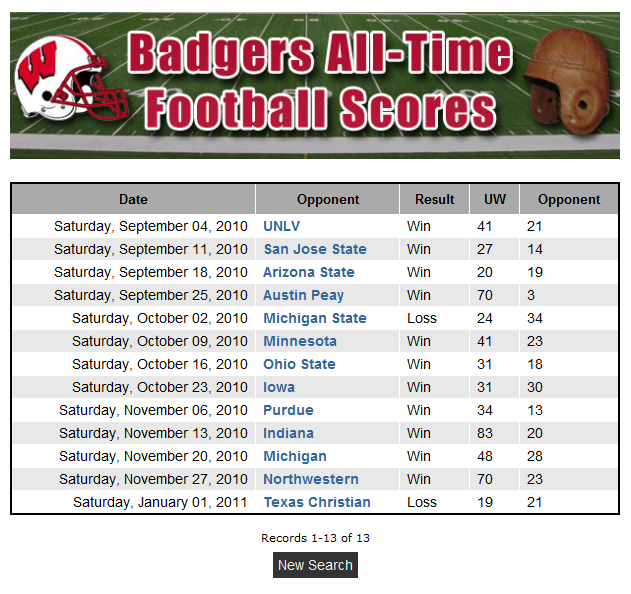
Task: Open the Michigan opponent link for November 20
Action: coord(295,456)
